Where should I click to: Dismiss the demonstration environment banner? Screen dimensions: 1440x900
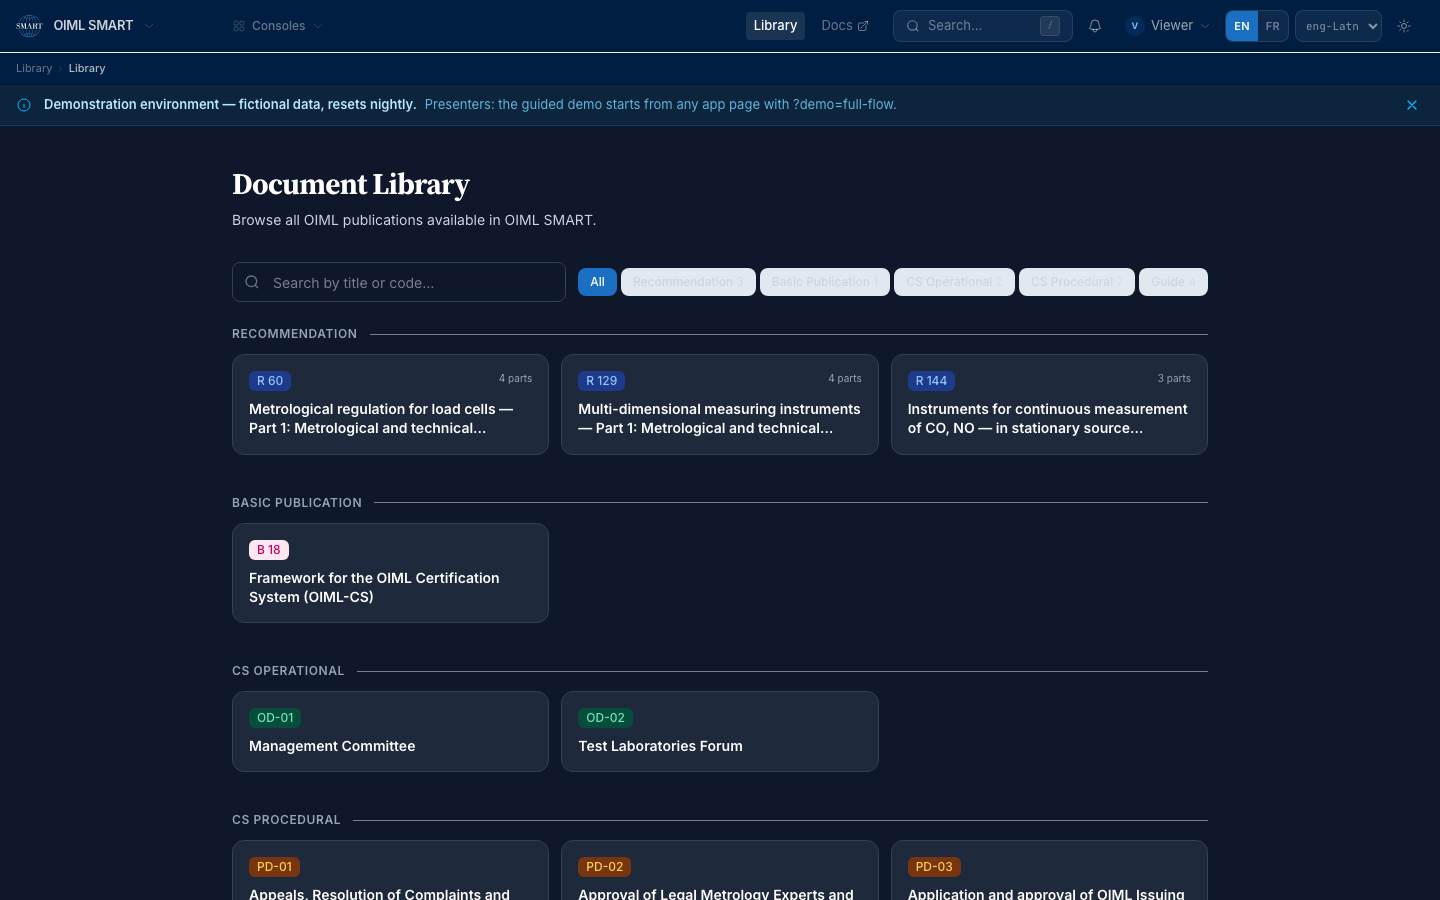pyautogui.click(x=1412, y=105)
